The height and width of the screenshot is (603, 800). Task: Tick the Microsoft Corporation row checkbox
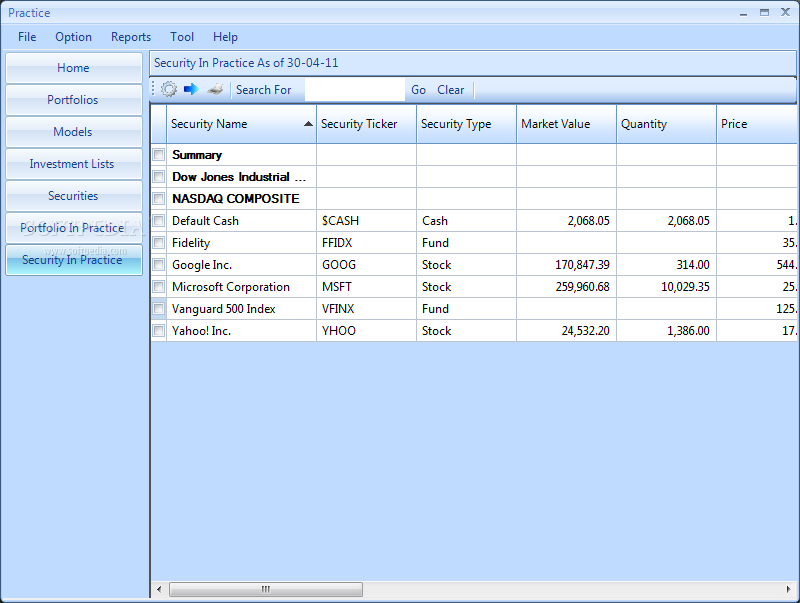click(159, 287)
